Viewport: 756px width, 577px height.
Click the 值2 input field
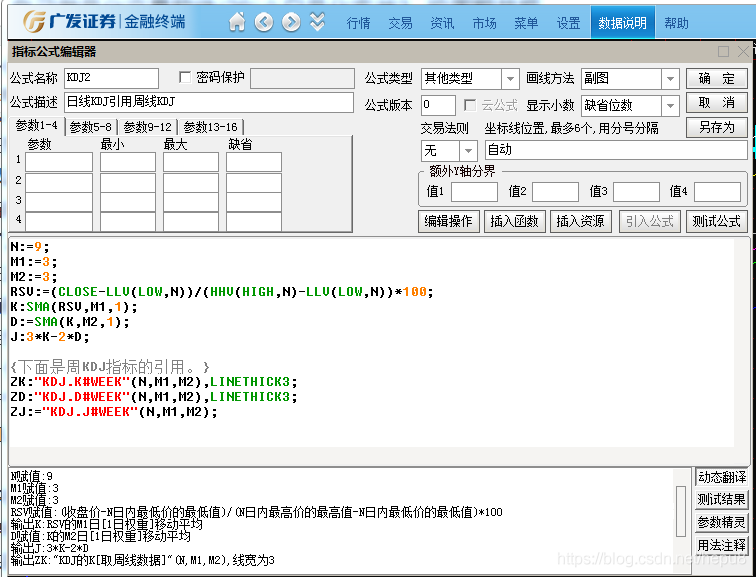[555, 192]
